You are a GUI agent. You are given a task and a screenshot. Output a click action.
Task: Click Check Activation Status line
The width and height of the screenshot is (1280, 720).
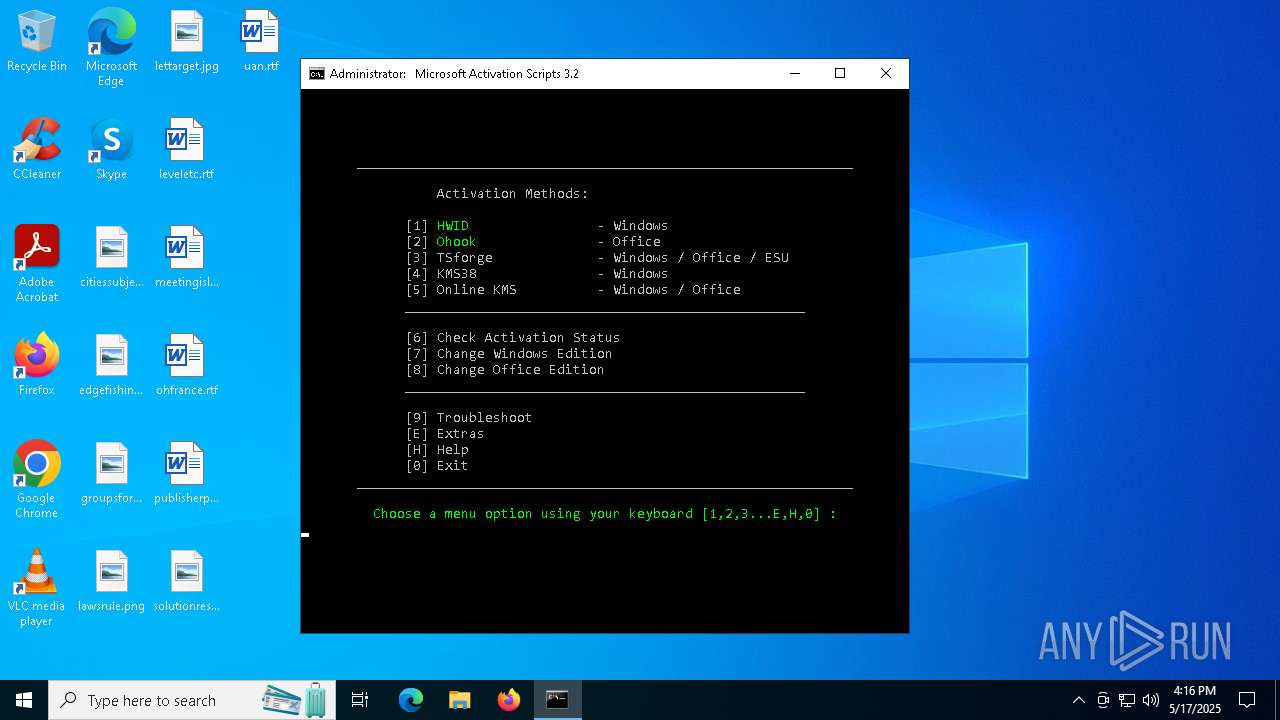coord(513,338)
